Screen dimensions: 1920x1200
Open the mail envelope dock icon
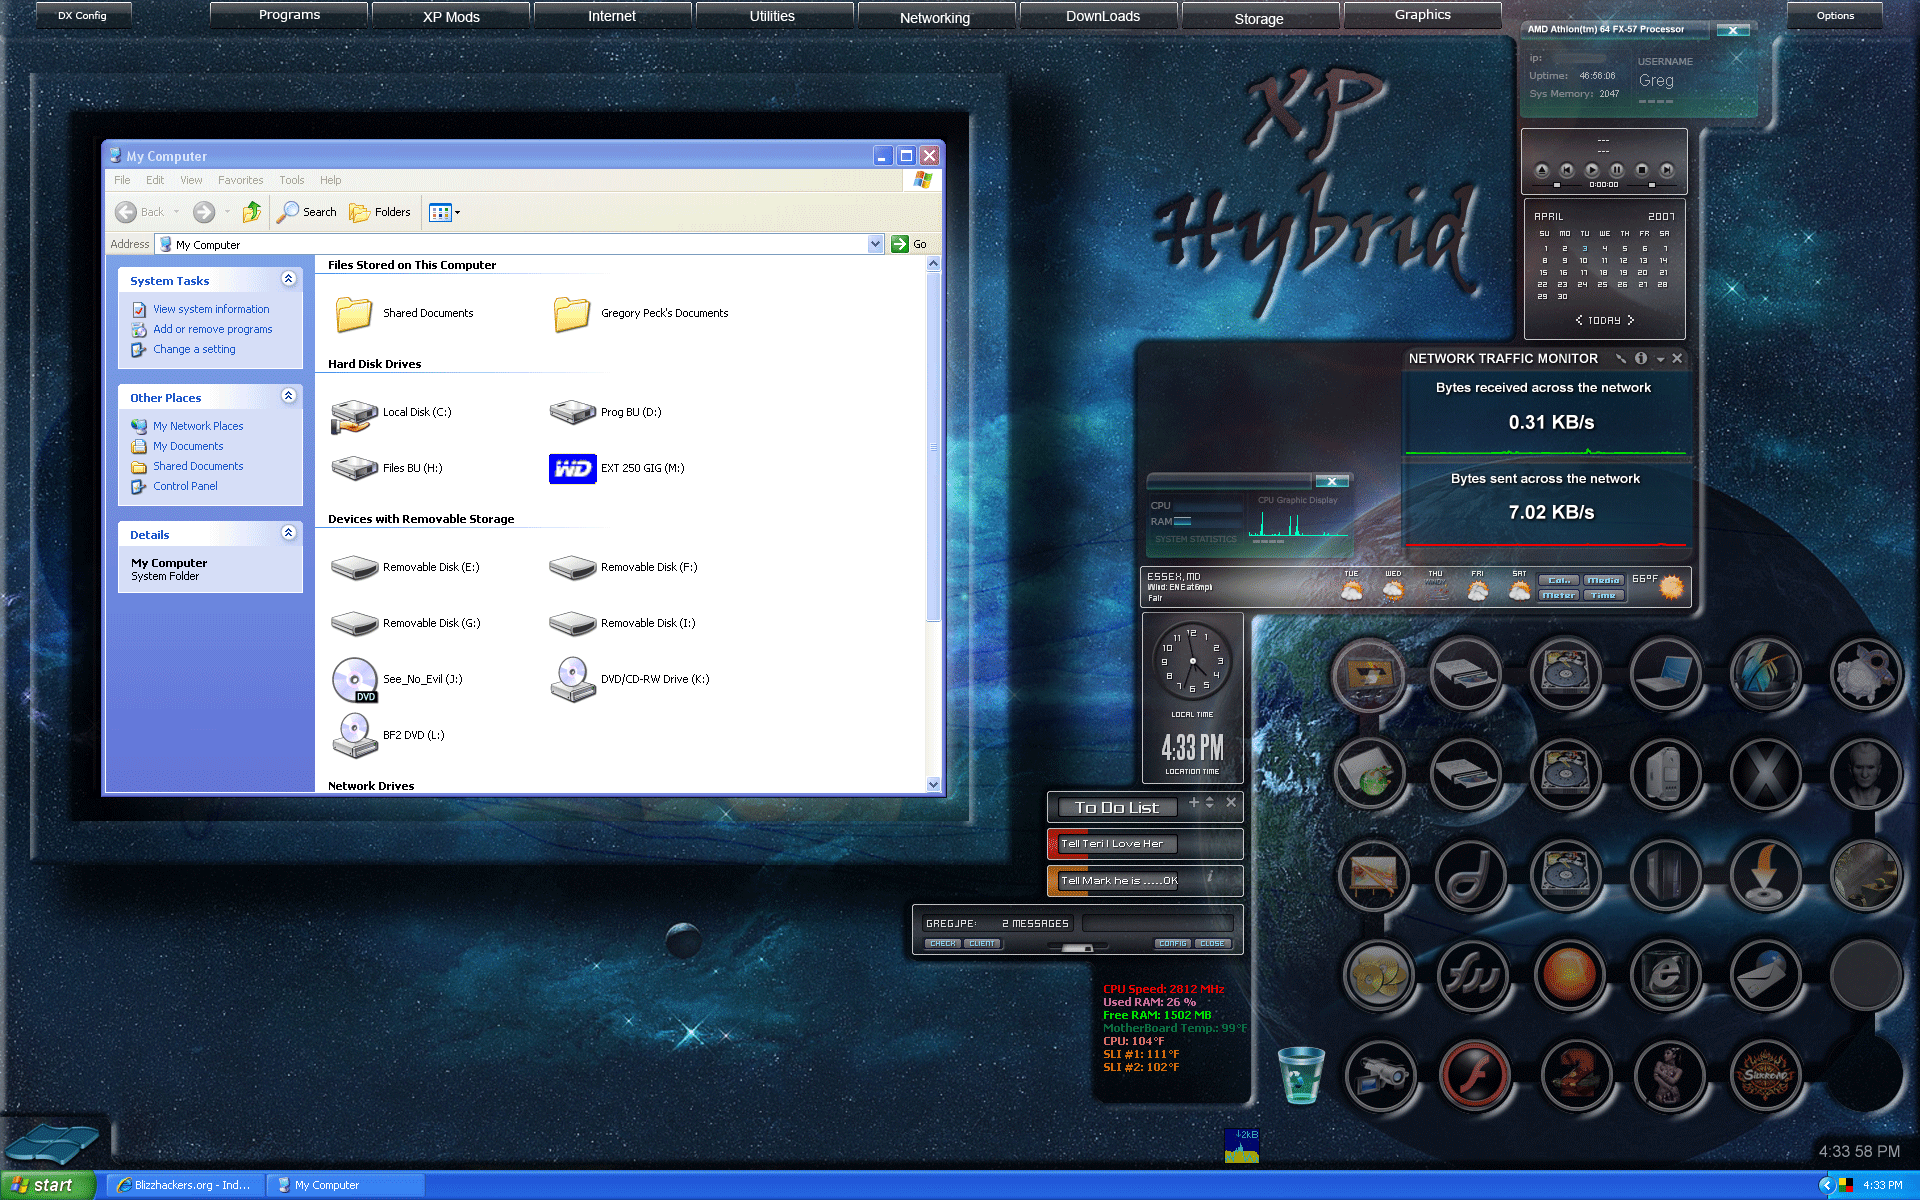(1766, 975)
